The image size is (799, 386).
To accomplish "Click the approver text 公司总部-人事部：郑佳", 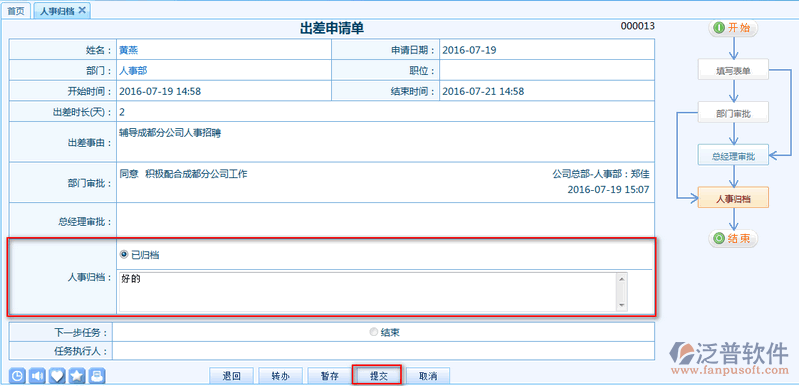I will [x=601, y=174].
